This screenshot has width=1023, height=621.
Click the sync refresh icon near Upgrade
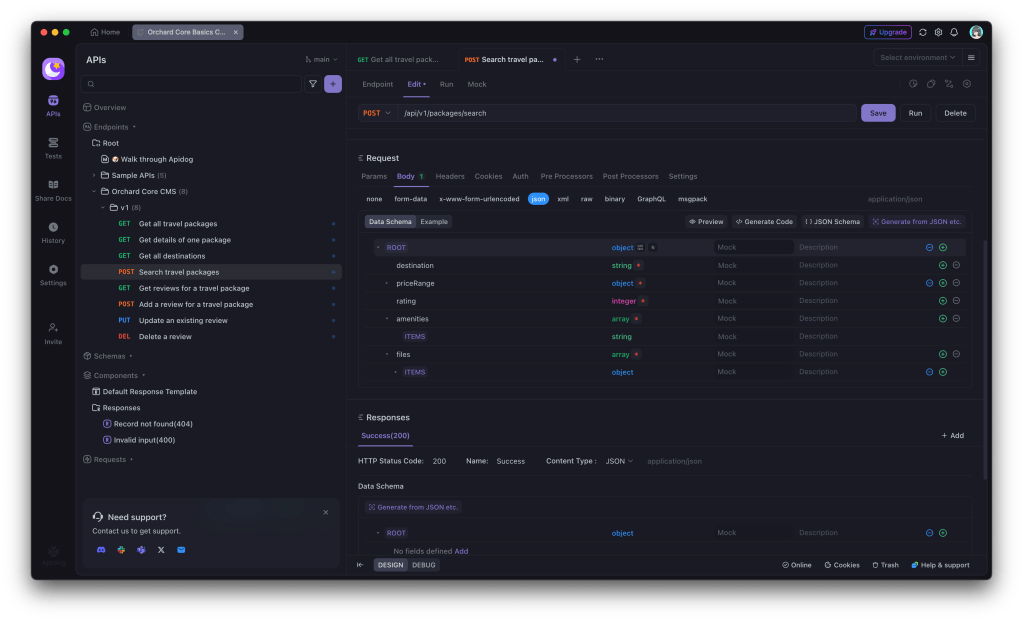point(922,32)
